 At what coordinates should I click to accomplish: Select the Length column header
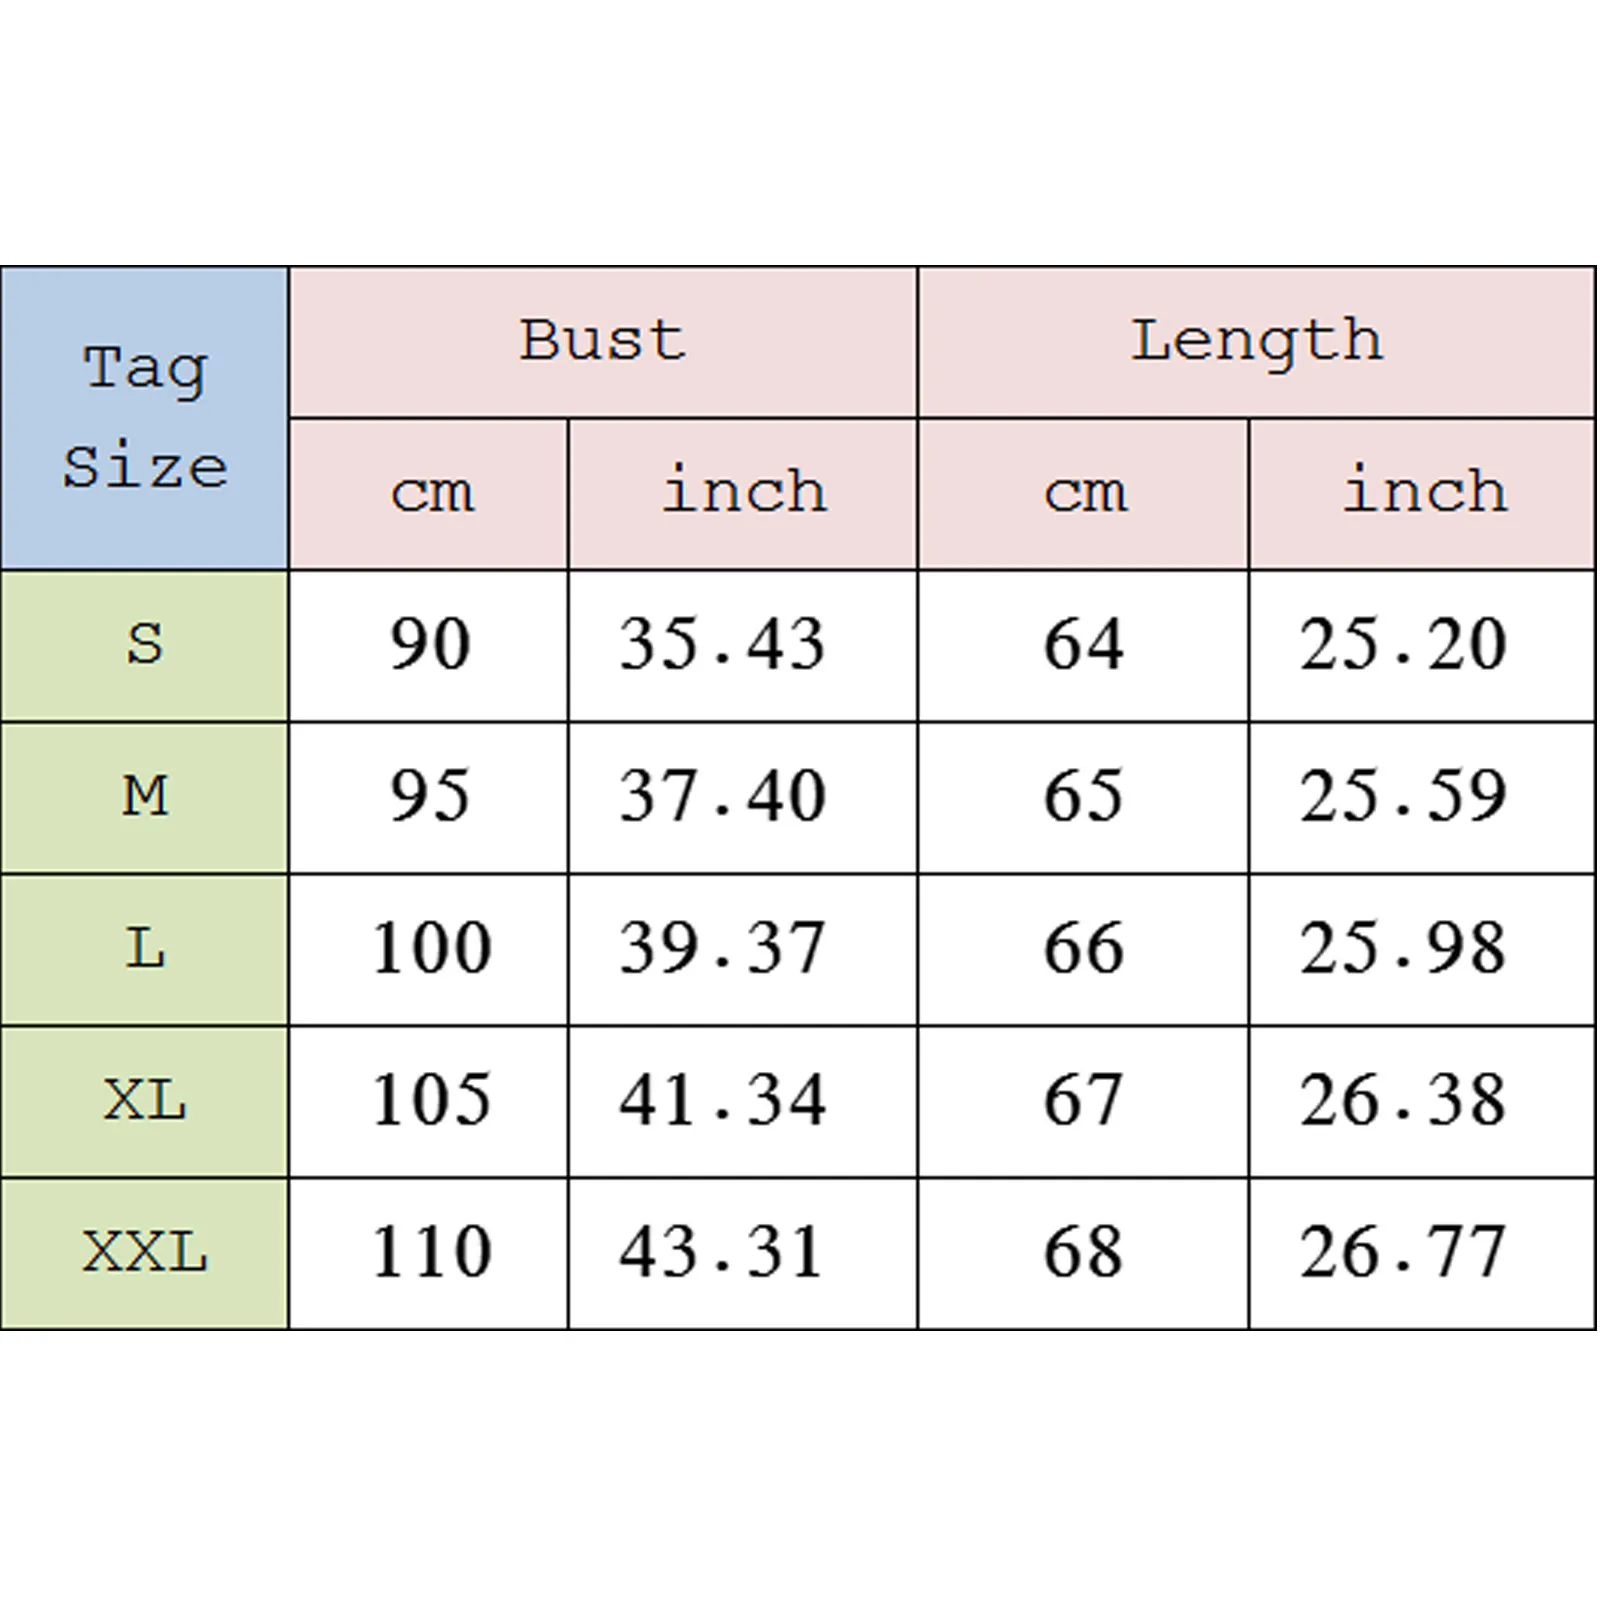pyautogui.click(x=1256, y=341)
